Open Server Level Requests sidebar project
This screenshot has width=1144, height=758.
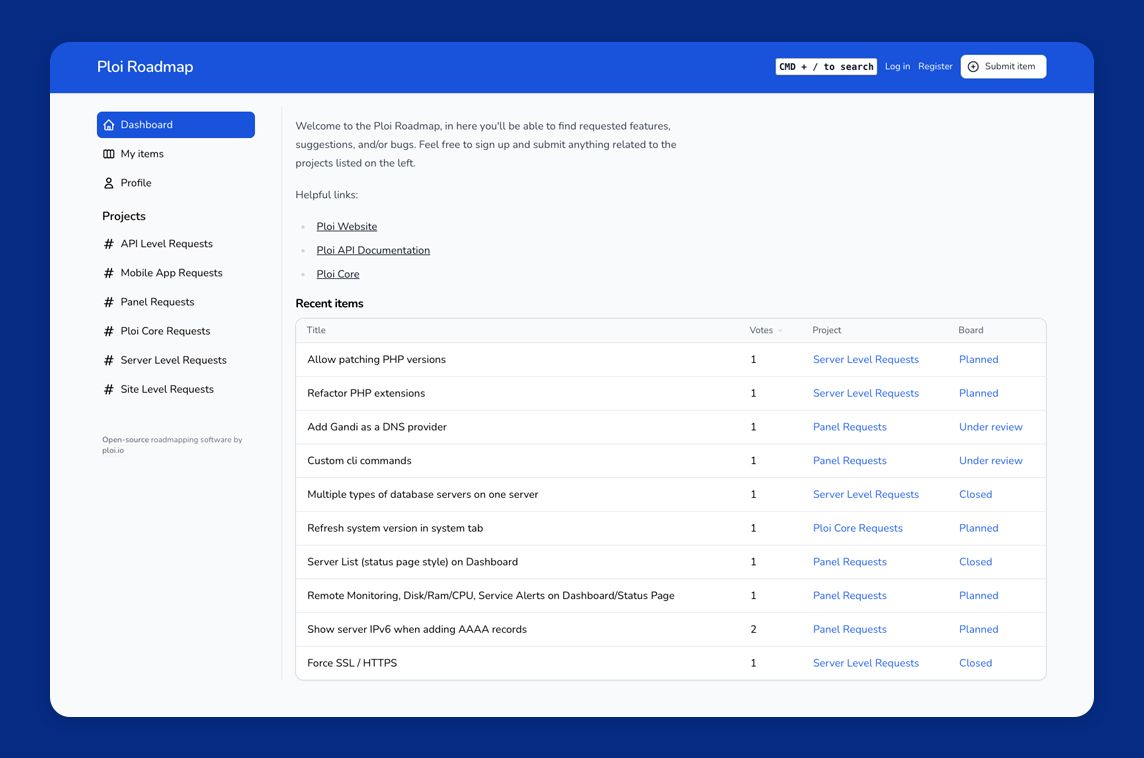tap(176, 360)
